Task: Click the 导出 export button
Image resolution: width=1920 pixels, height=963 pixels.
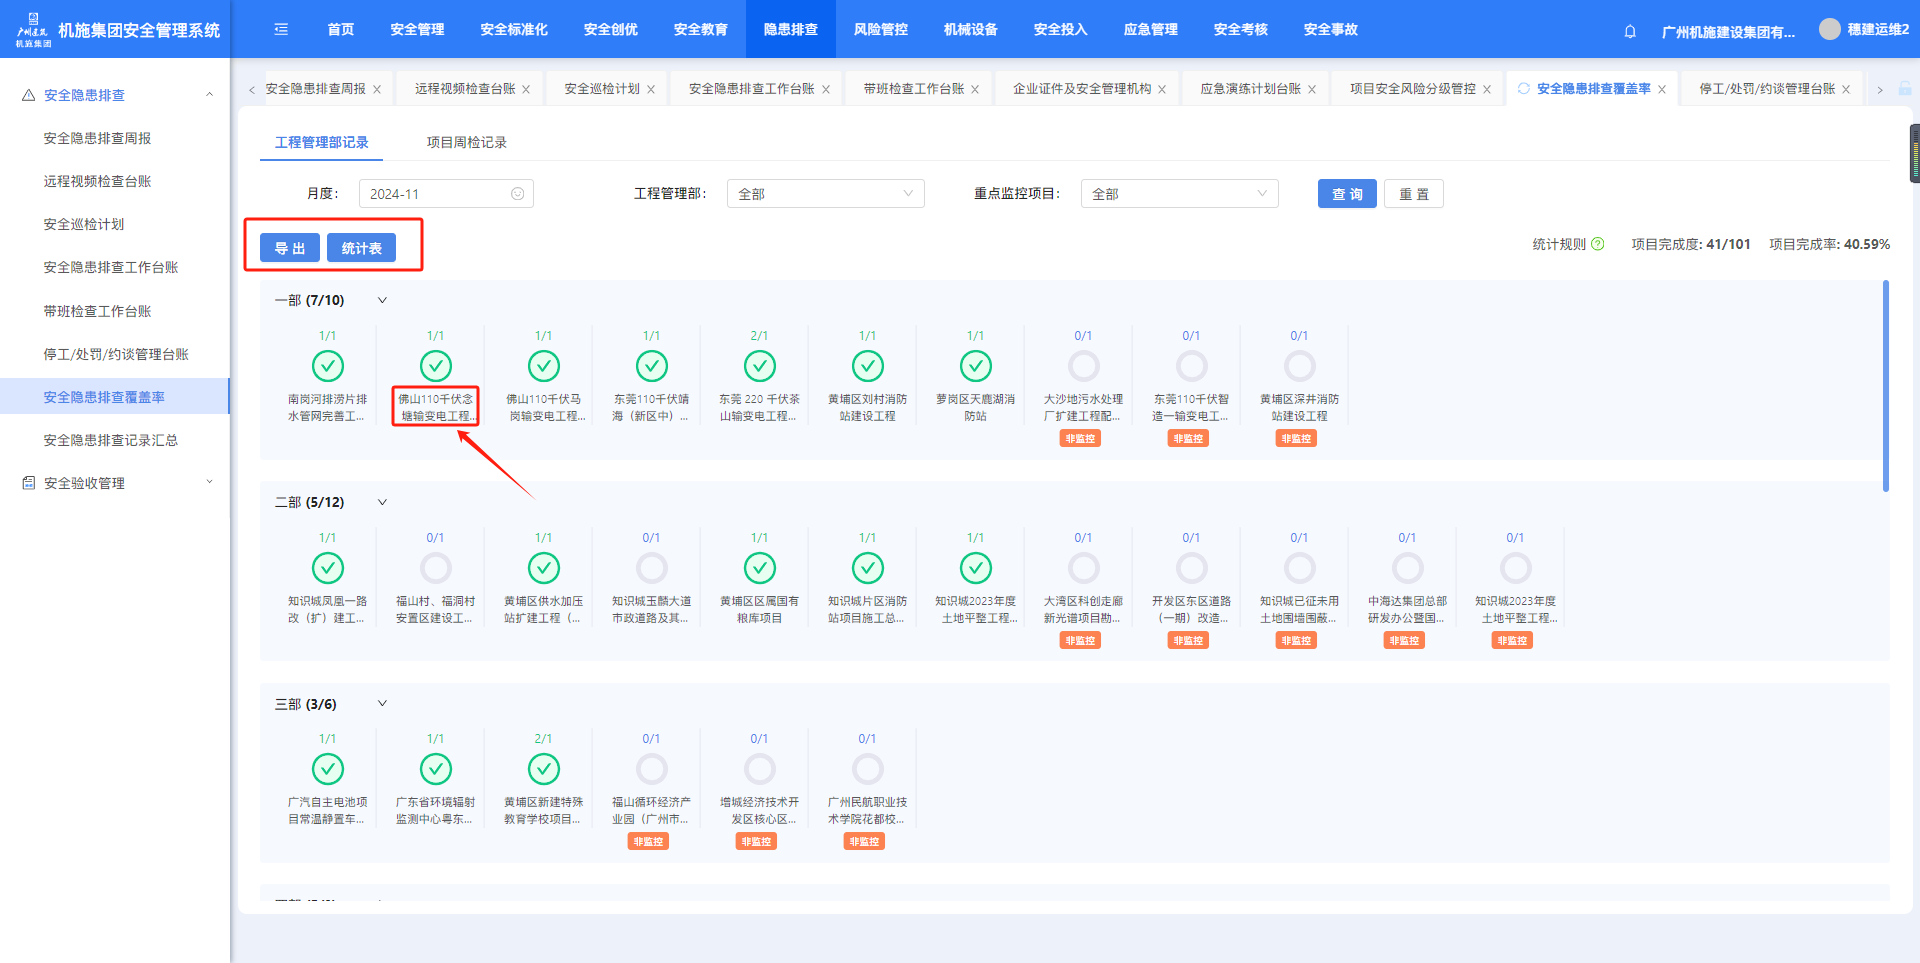Action: [x=290, y=248]
